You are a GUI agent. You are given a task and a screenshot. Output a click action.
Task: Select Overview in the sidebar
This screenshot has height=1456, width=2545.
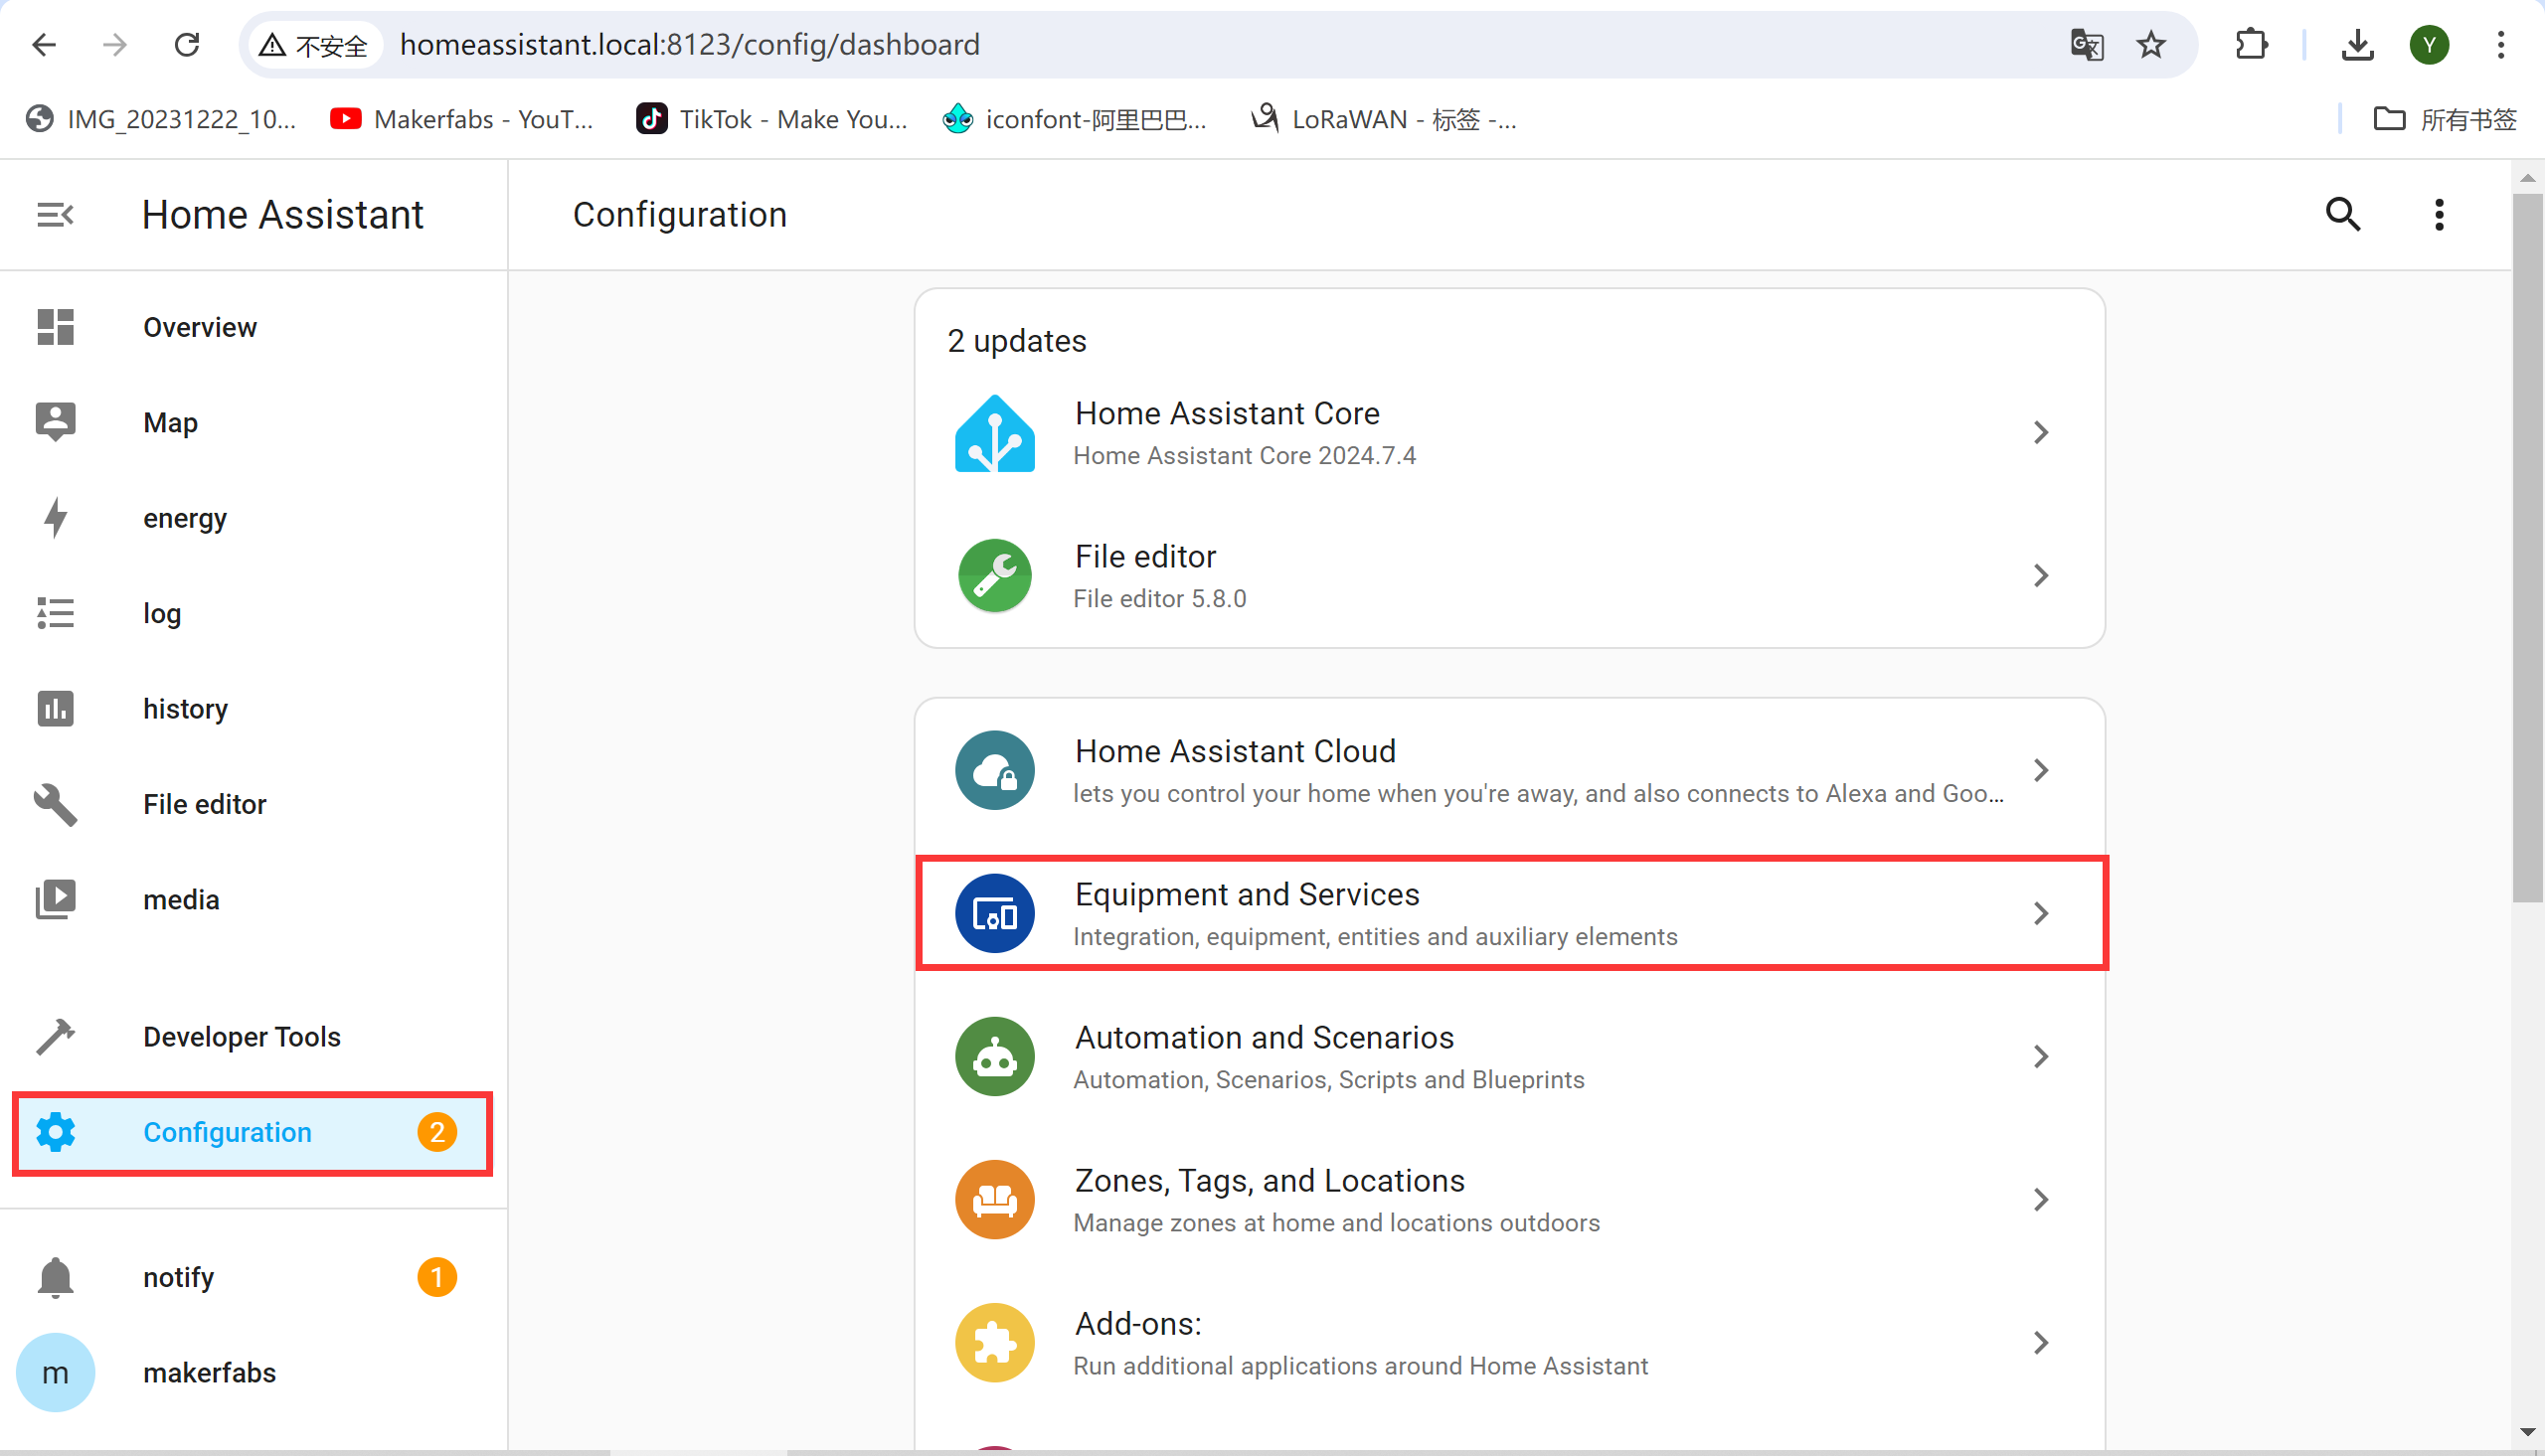click(x=252, y=327)
